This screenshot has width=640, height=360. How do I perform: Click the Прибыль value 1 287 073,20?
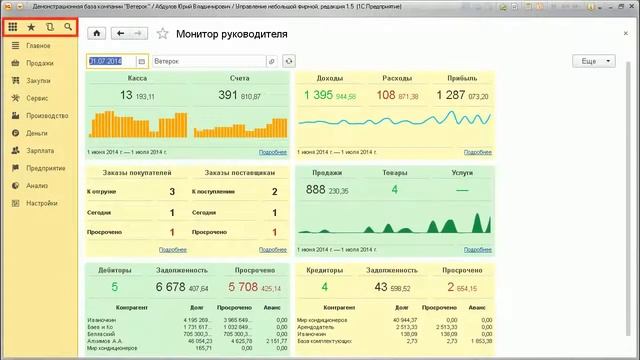[462, 96]
